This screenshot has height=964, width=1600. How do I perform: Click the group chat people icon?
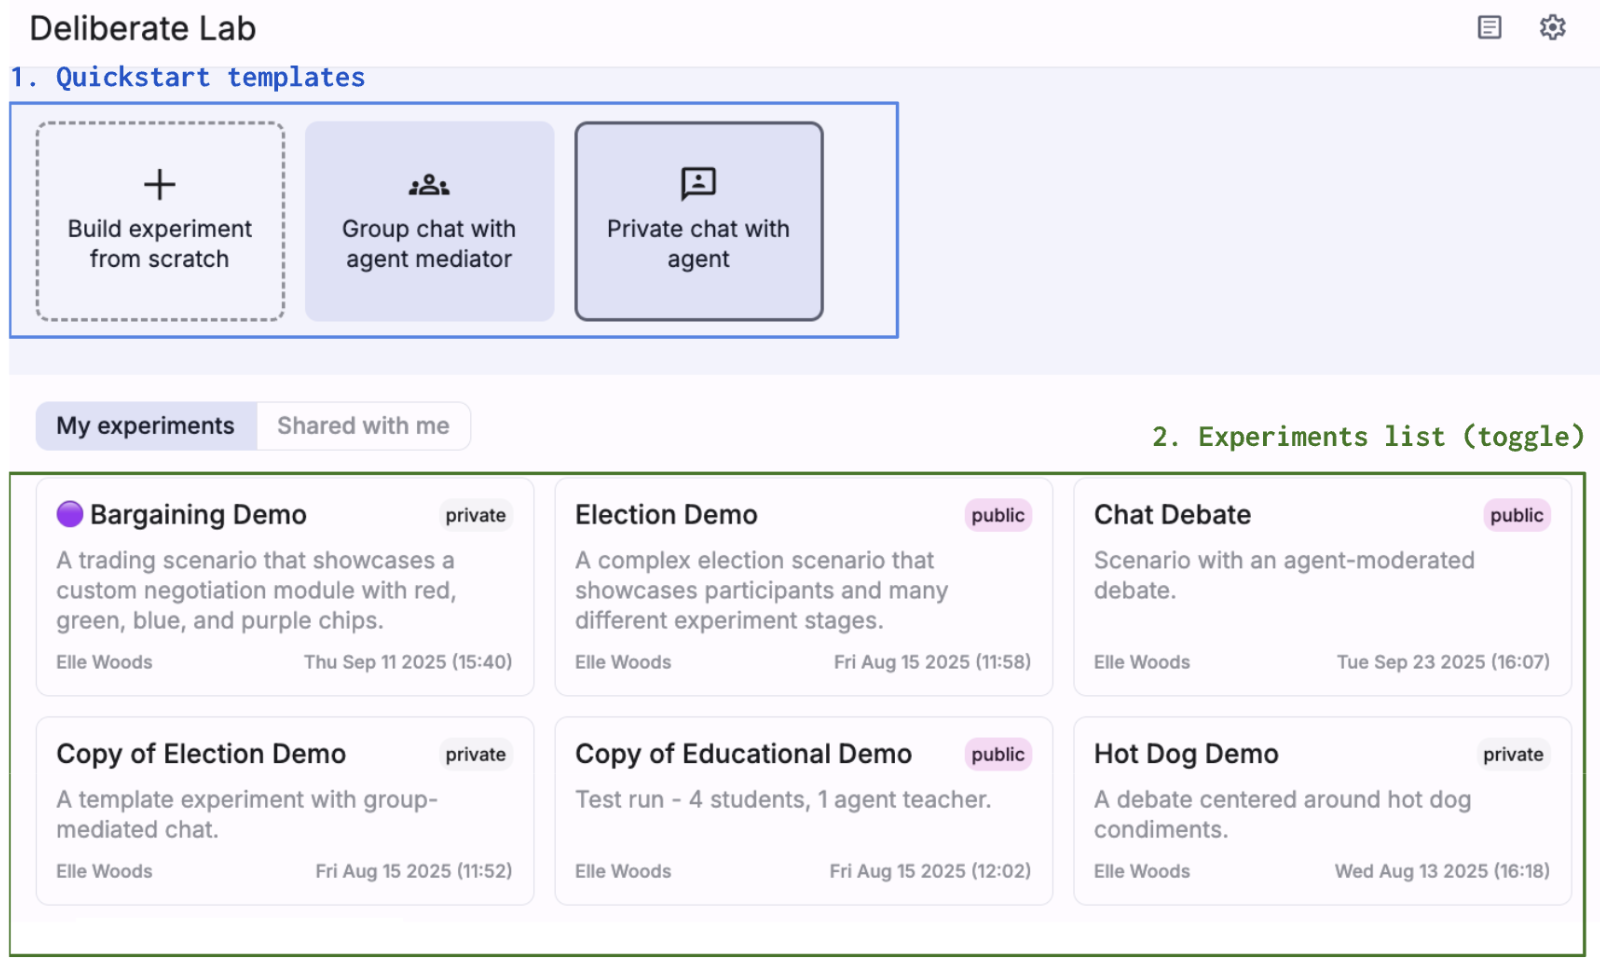tap(429, 185)
